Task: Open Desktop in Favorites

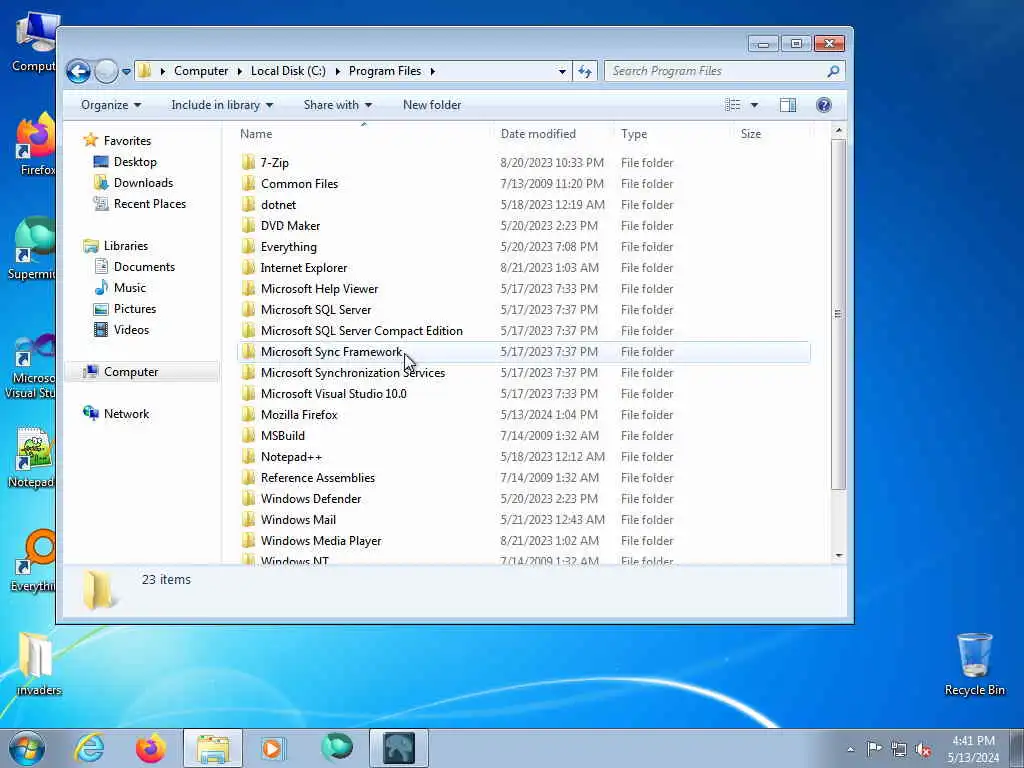Action: (135, 162)
